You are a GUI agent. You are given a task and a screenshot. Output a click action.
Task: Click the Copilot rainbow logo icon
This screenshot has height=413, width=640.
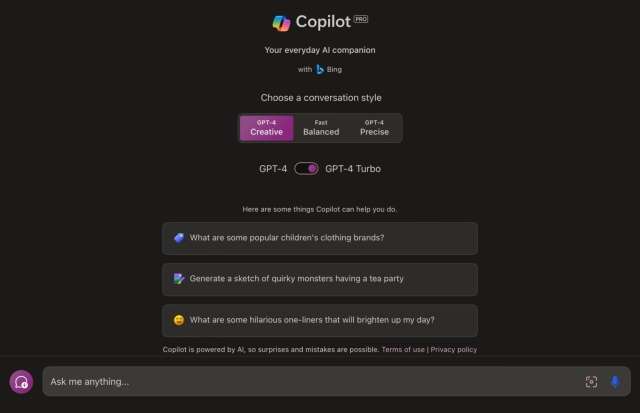coord(281,23)
